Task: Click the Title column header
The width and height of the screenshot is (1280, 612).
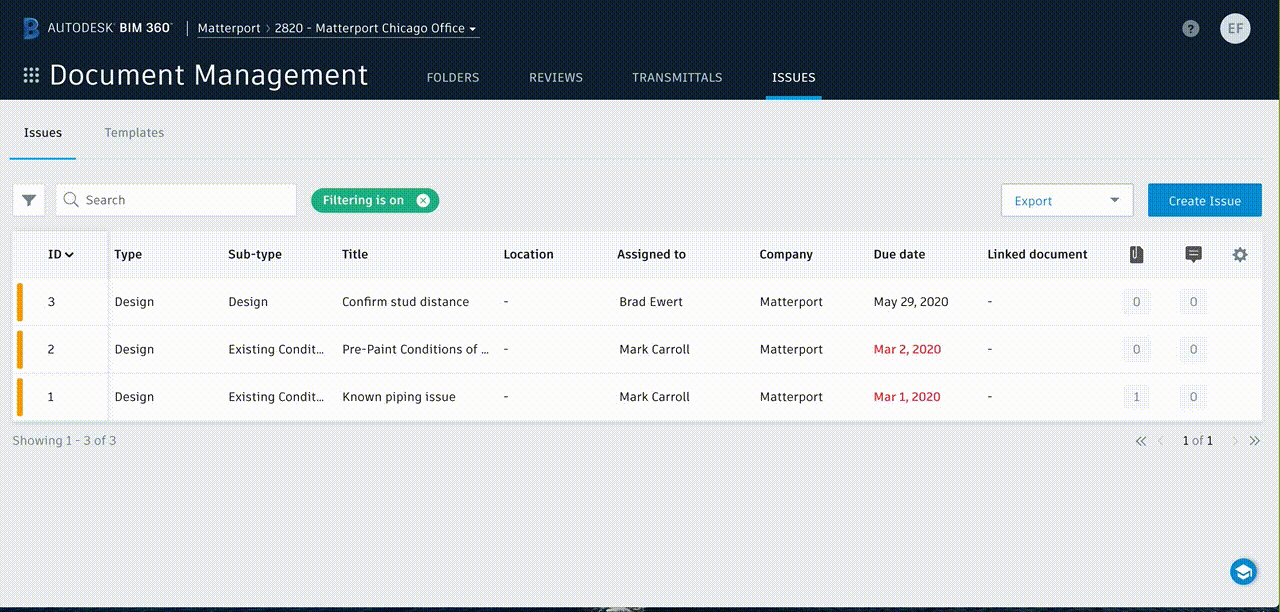Action: pos(355,255)
